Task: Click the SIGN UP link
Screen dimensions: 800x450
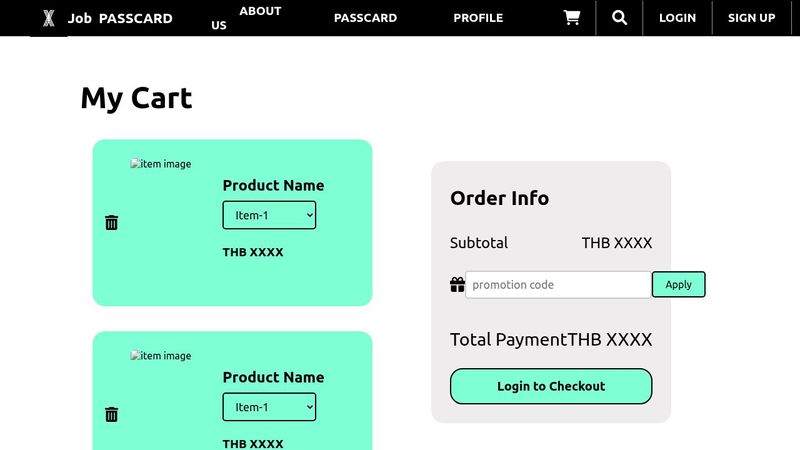Action: [x=751, y=18]
